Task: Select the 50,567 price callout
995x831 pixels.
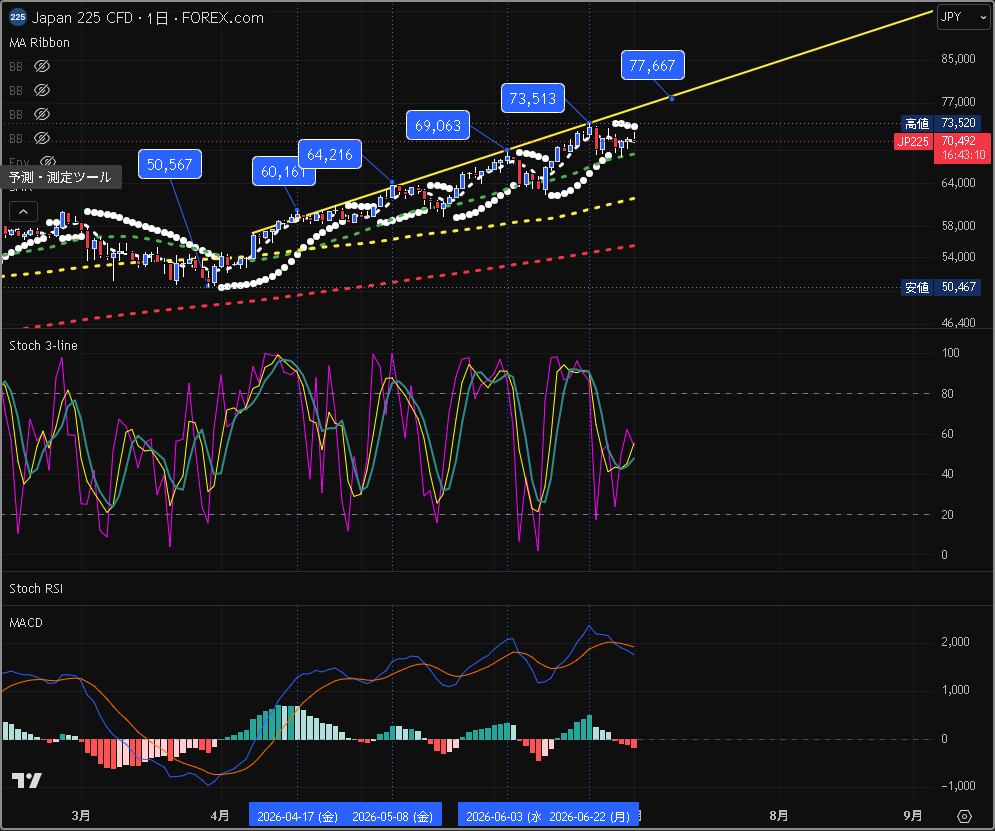Action: [169, 164]
